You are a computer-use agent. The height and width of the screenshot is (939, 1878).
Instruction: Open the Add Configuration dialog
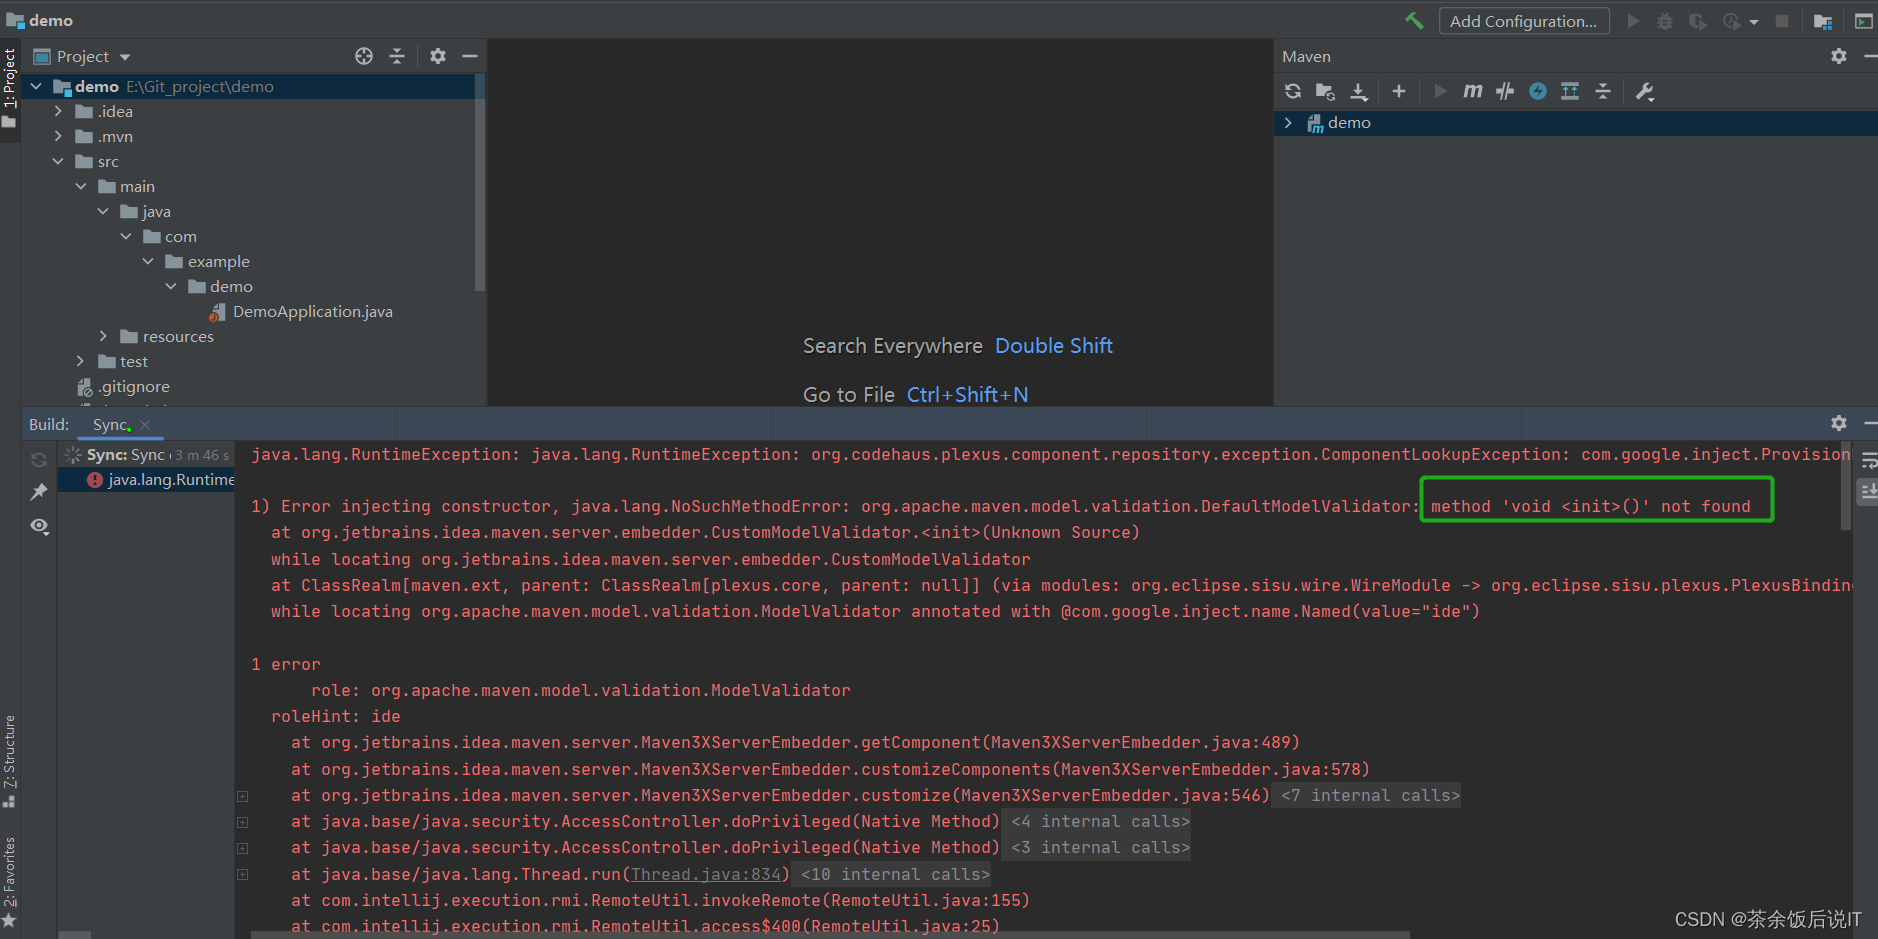coord(1522,20)
